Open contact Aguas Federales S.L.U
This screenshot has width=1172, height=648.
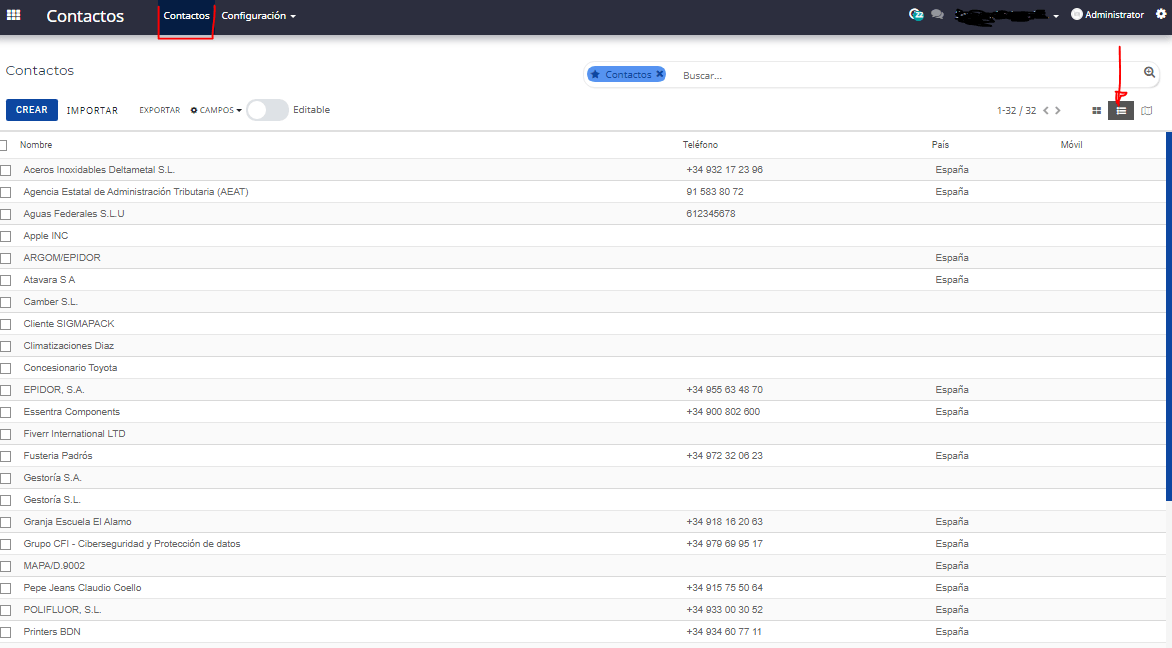point(74,214)
